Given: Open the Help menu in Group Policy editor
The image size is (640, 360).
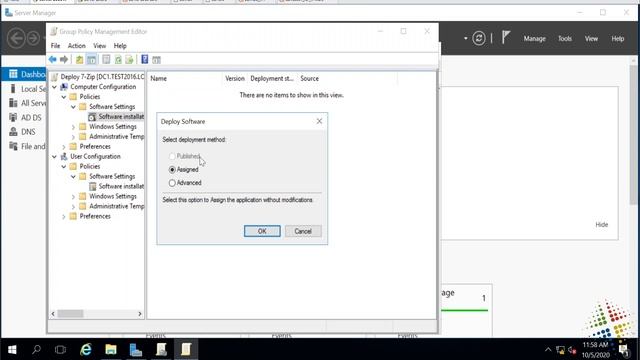Looking at the screenshot, I should coord(120,46).
